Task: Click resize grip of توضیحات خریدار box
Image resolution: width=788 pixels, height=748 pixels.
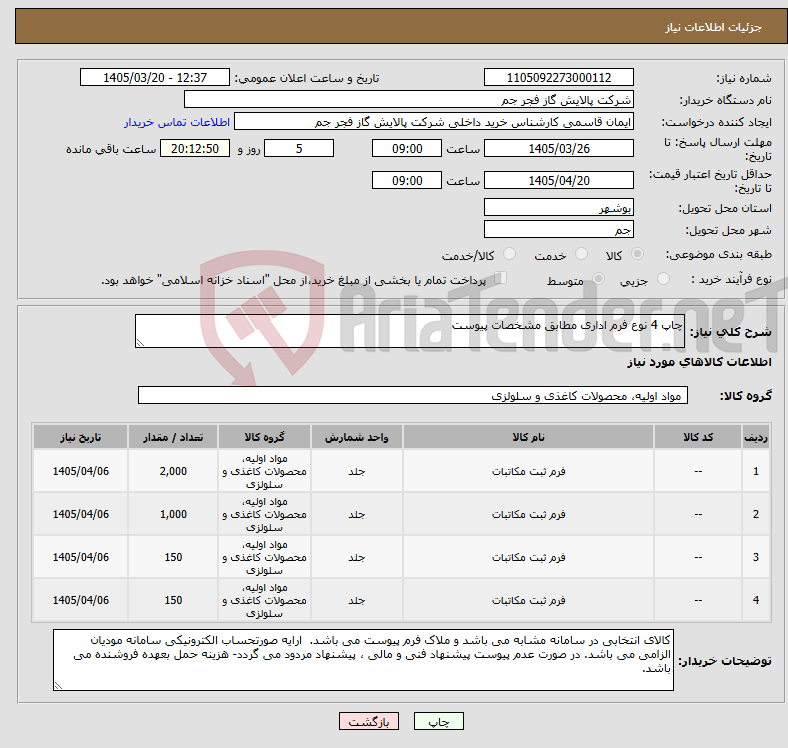Action: click(x=58, y=686)
